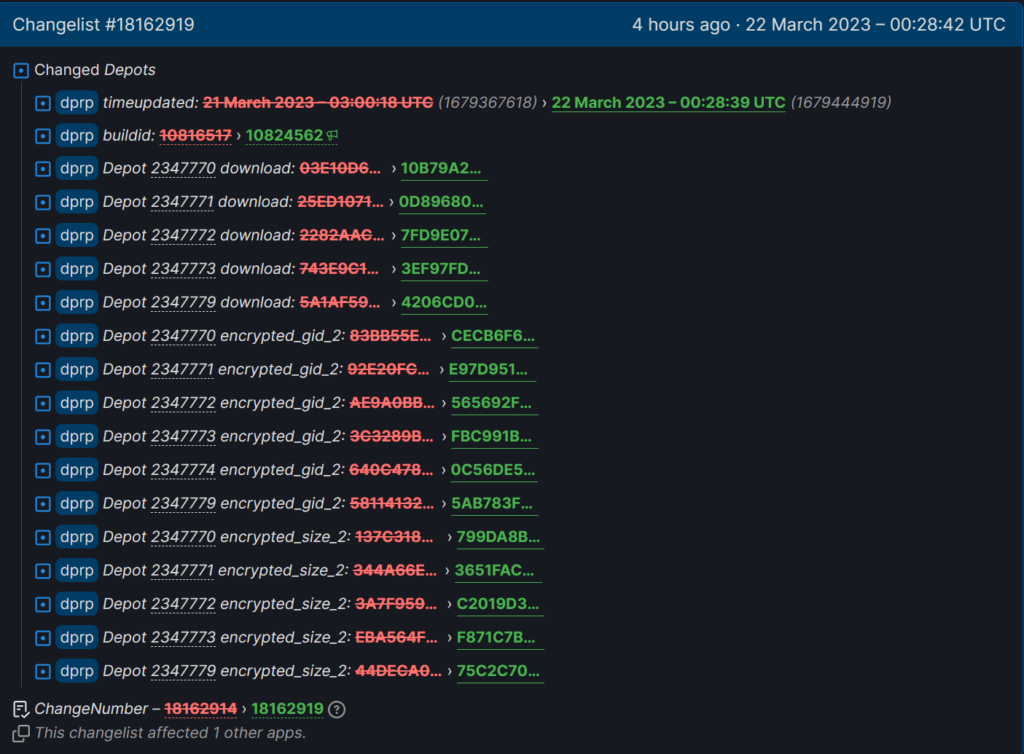Toggle the square icon on Depot 2347770 download row
Image resolution: width=1024 pixels, height=754 pixels.
pyautogui.click(x=42, y=168)
